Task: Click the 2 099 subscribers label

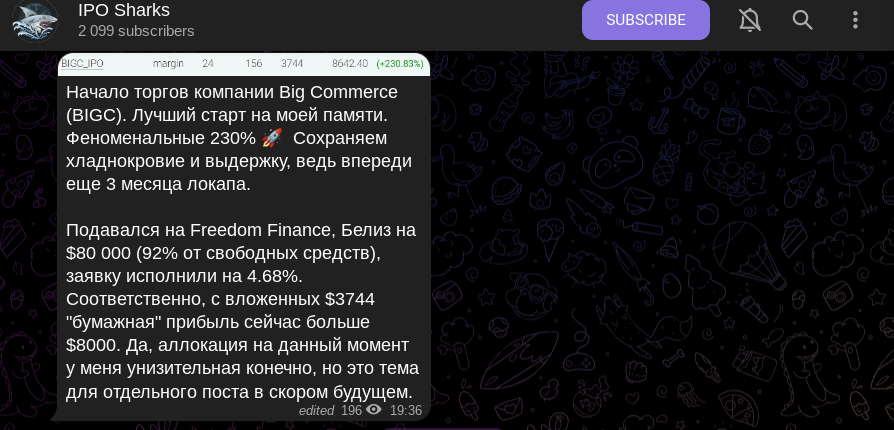Action: coord(136,31)
